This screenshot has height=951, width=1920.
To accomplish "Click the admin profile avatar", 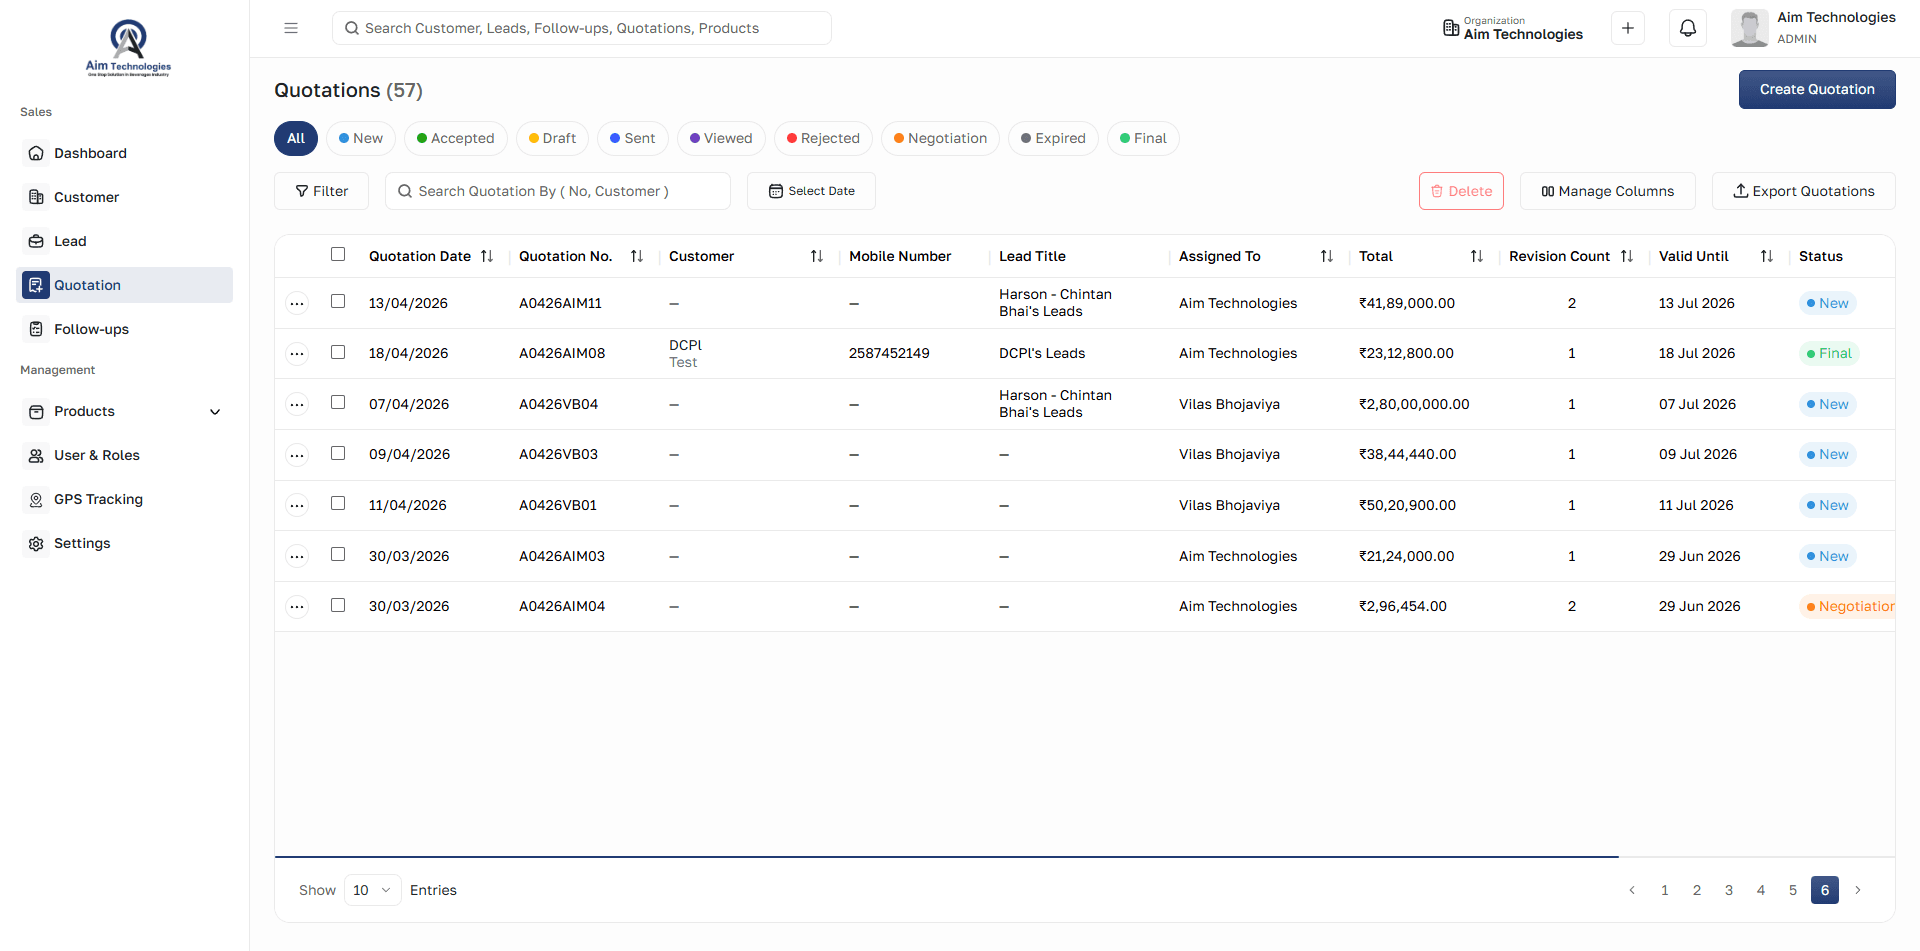I will (x=1750, y=28).
